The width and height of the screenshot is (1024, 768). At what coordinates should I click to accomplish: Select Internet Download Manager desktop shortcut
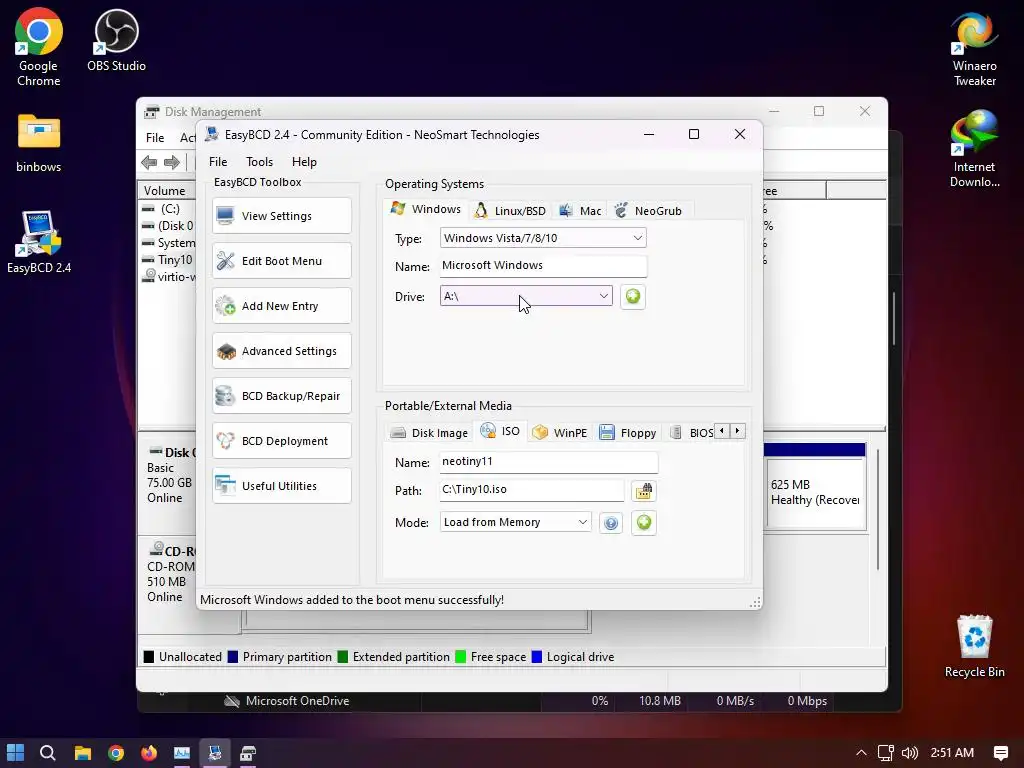pos(974,149)
